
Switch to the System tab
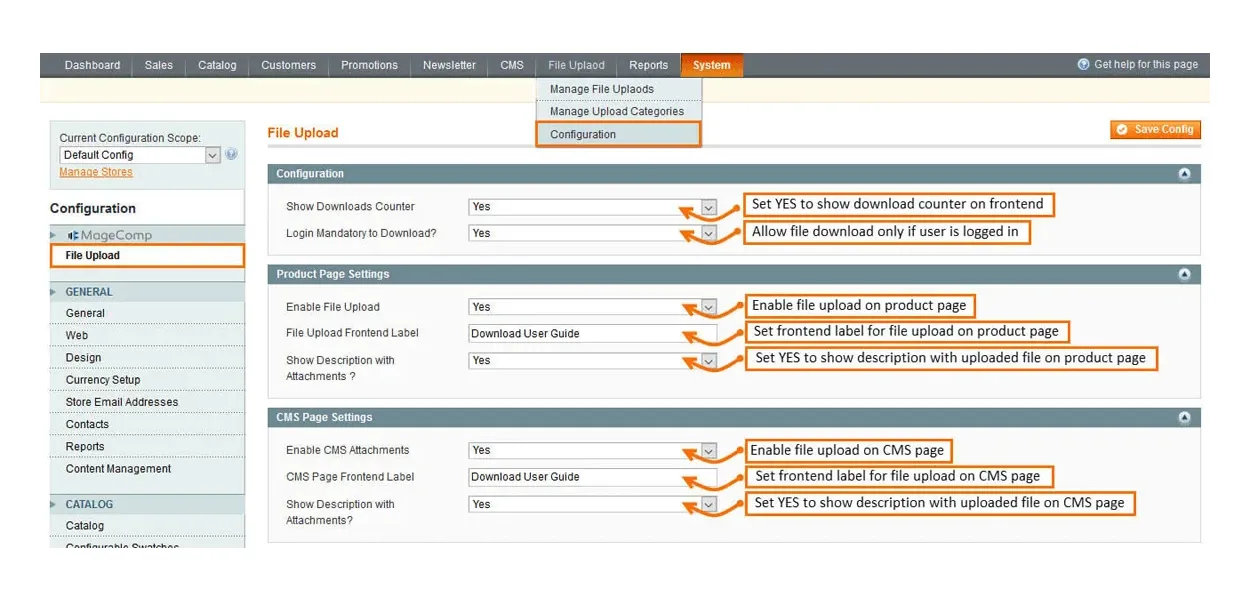tap(711, 65)
